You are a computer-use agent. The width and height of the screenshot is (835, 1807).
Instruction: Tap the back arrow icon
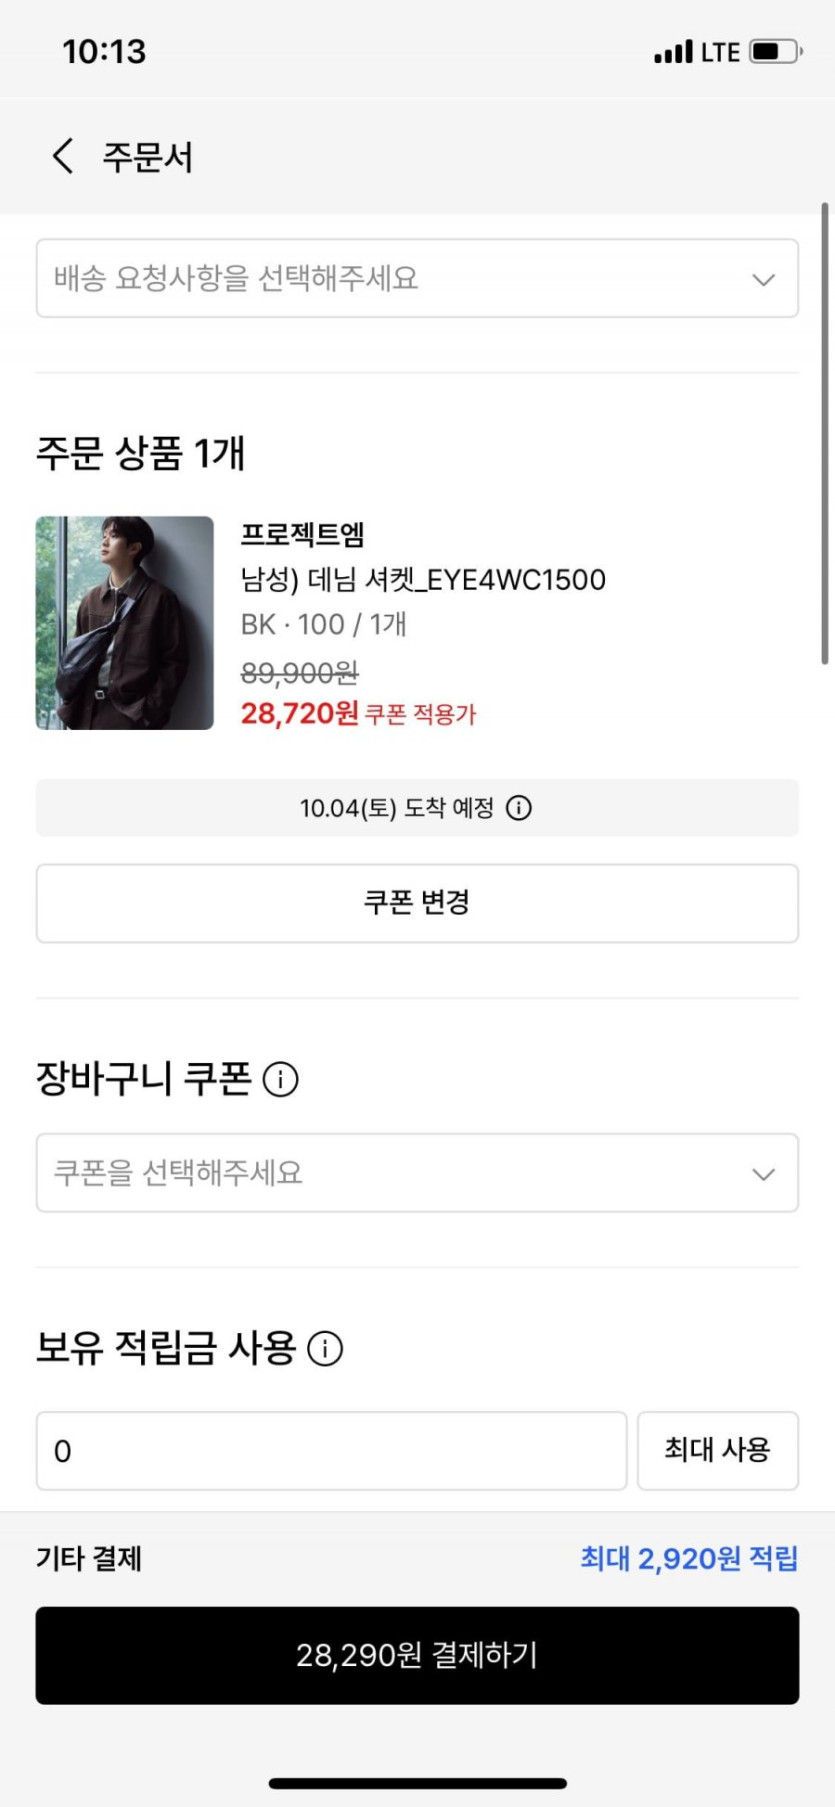click(x=63, y=156)
